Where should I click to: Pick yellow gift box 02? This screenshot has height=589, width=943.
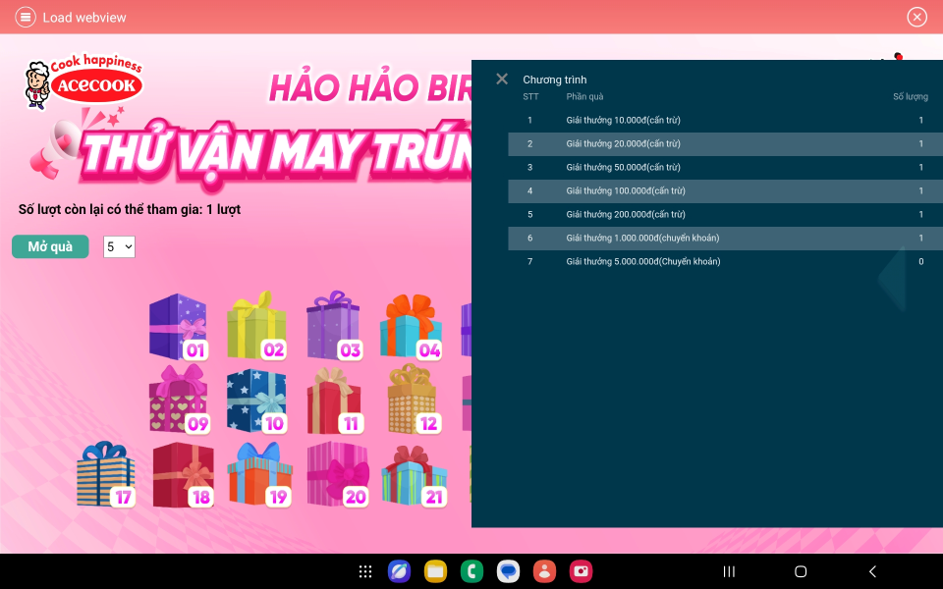pyautogui.click(x=256, y=325)
